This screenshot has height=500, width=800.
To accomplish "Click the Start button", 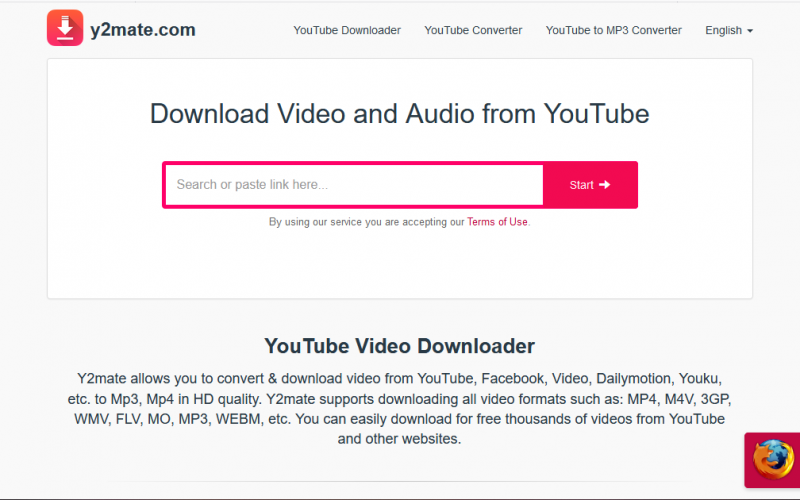I will 590,185.
